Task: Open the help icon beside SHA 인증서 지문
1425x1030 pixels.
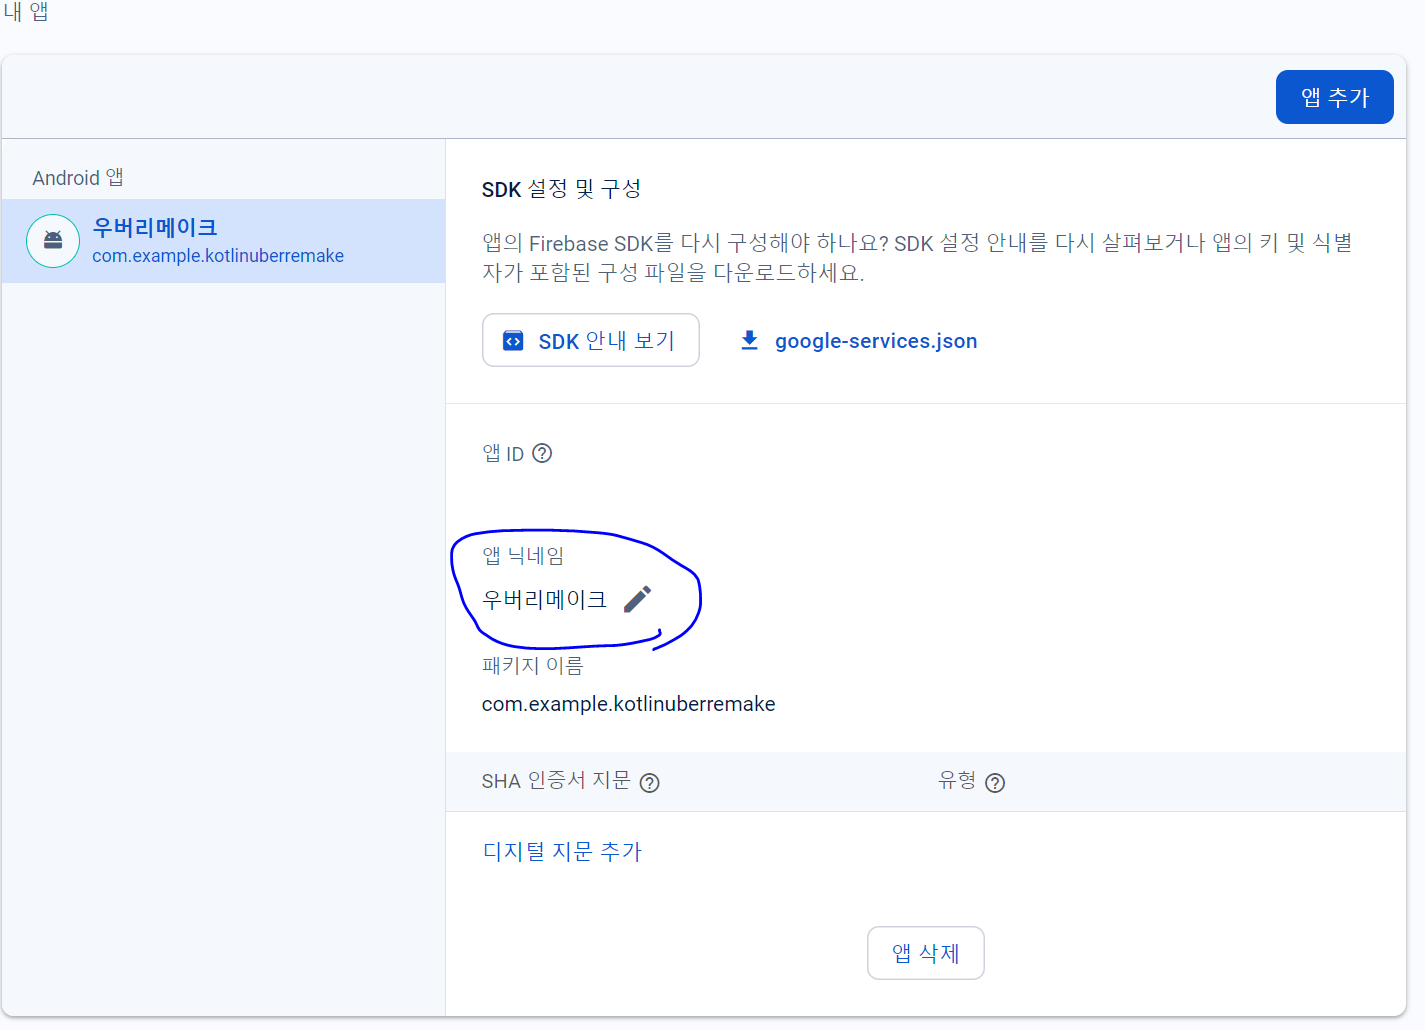Action: pos(649,783)
